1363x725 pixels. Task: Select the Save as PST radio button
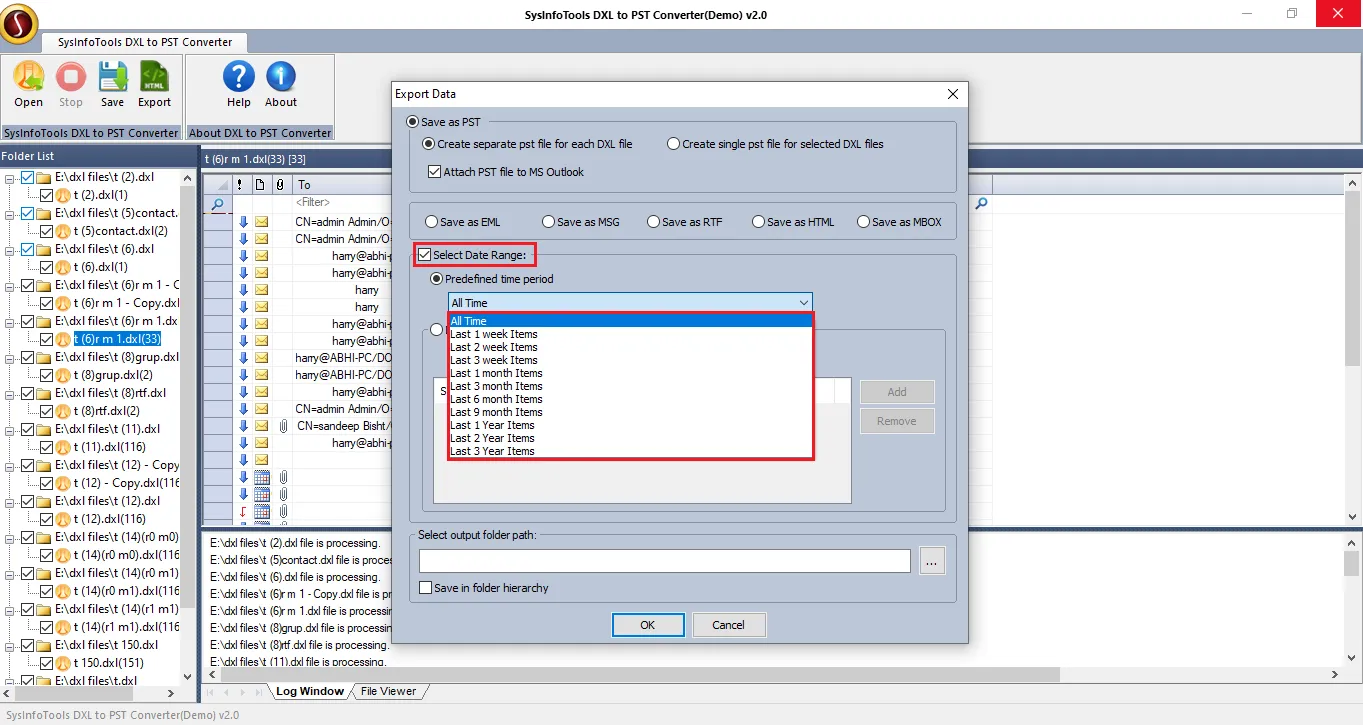tap(412, 122)
